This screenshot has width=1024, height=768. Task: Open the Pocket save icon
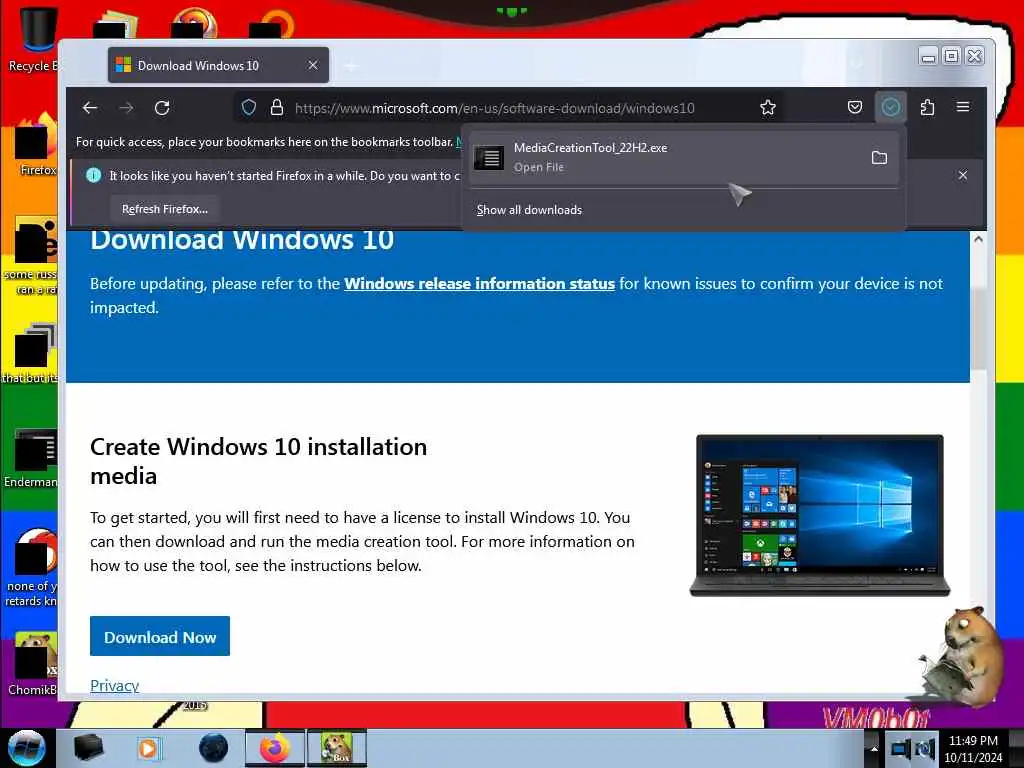click(855, 108)
